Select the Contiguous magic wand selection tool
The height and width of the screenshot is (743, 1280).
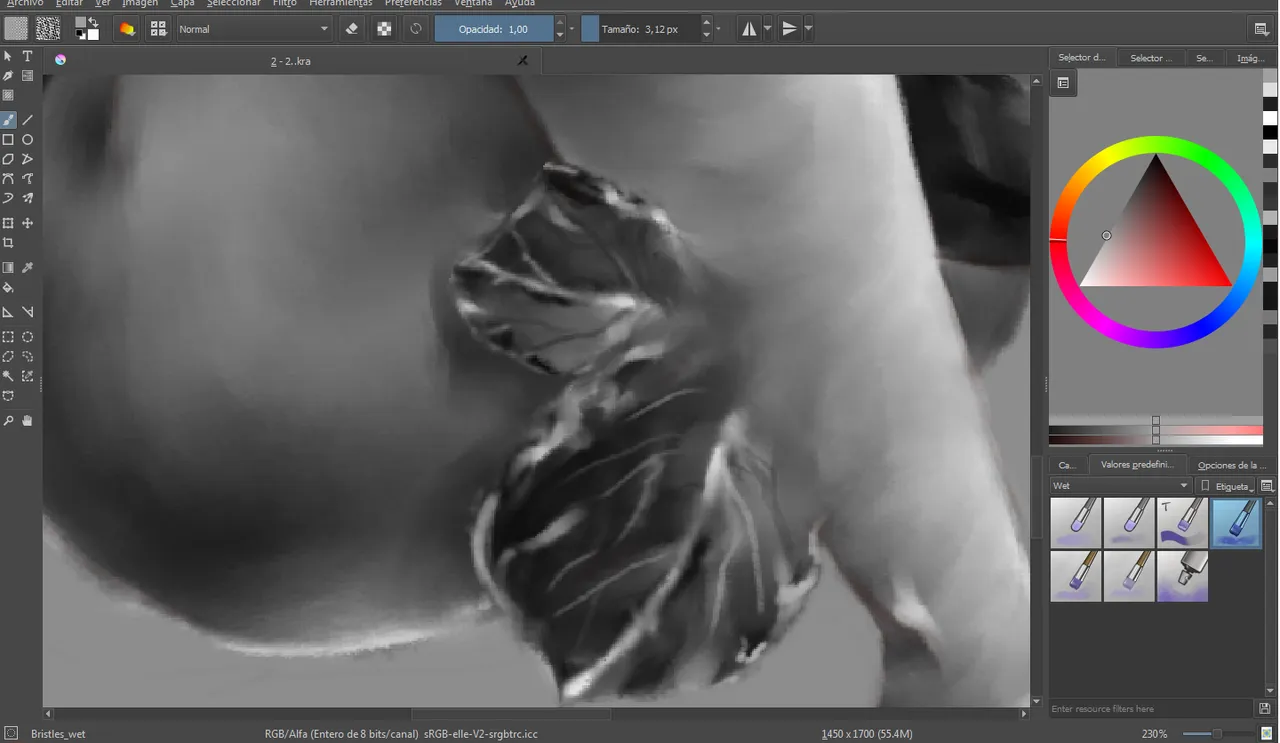(x=8, y=376)
